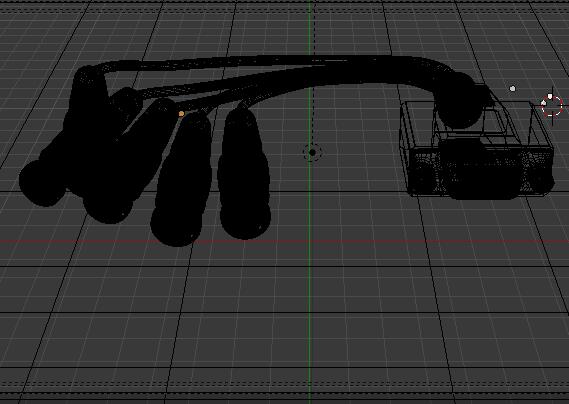Image resolution: width=569 pixels, height=404 pixels.
Task: Click white dot on 3D cursor's left edge
Action: 544,104
